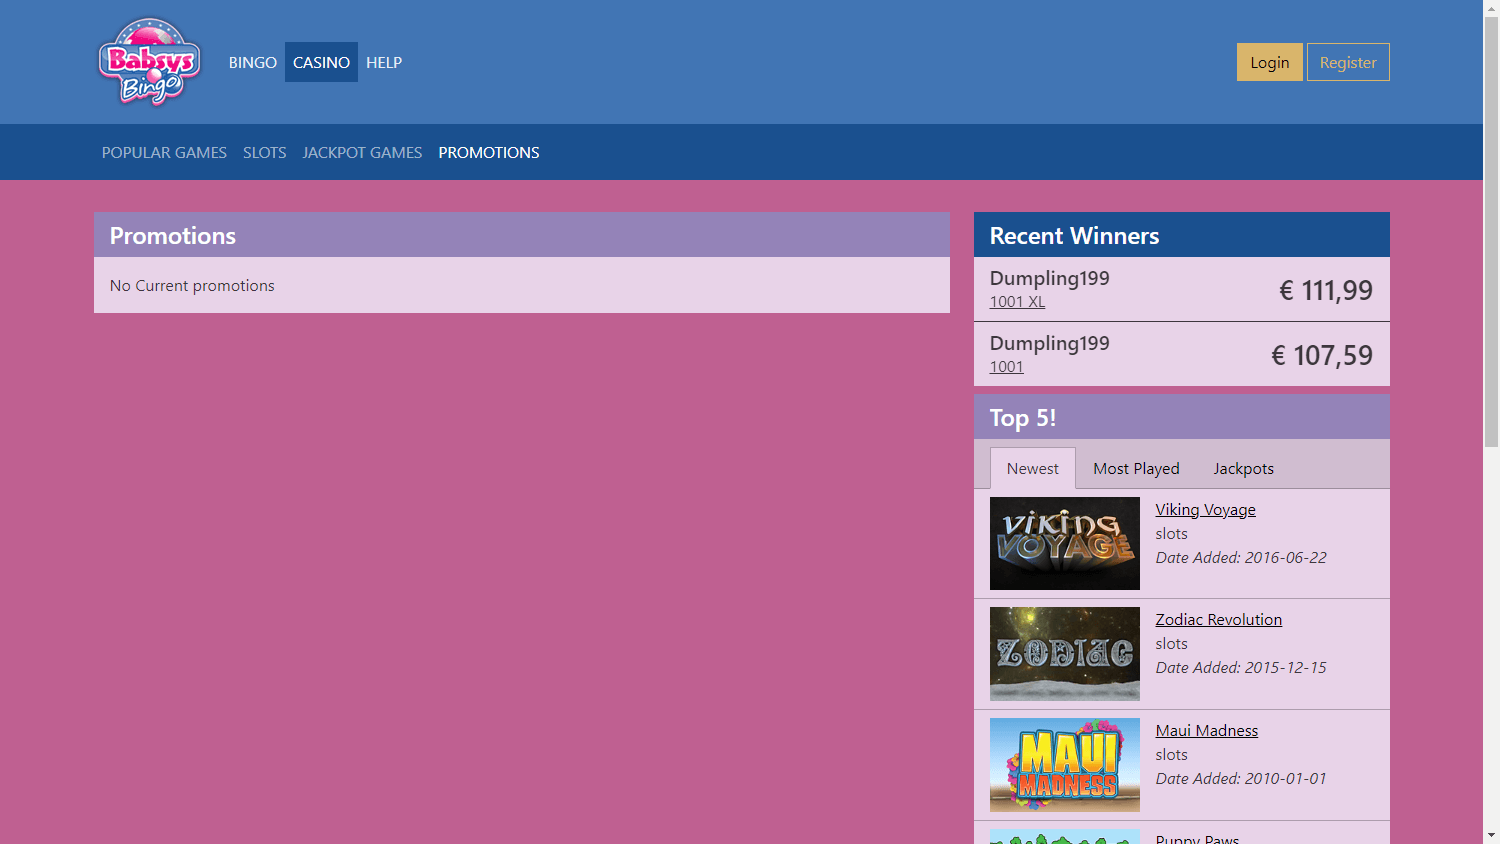The height and width of the screenshot is (844, 1500).
Task: Open the Viking Voyage game thumbnail
Action: pos(1064,543)
